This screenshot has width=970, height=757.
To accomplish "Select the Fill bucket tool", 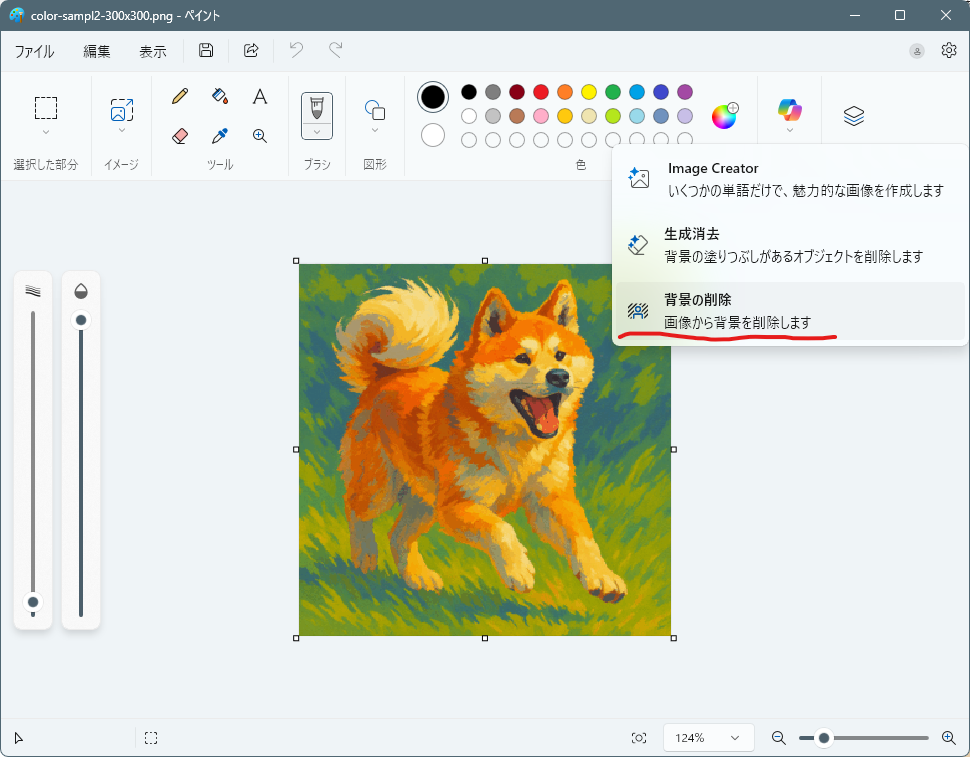I will click(220, 96).
